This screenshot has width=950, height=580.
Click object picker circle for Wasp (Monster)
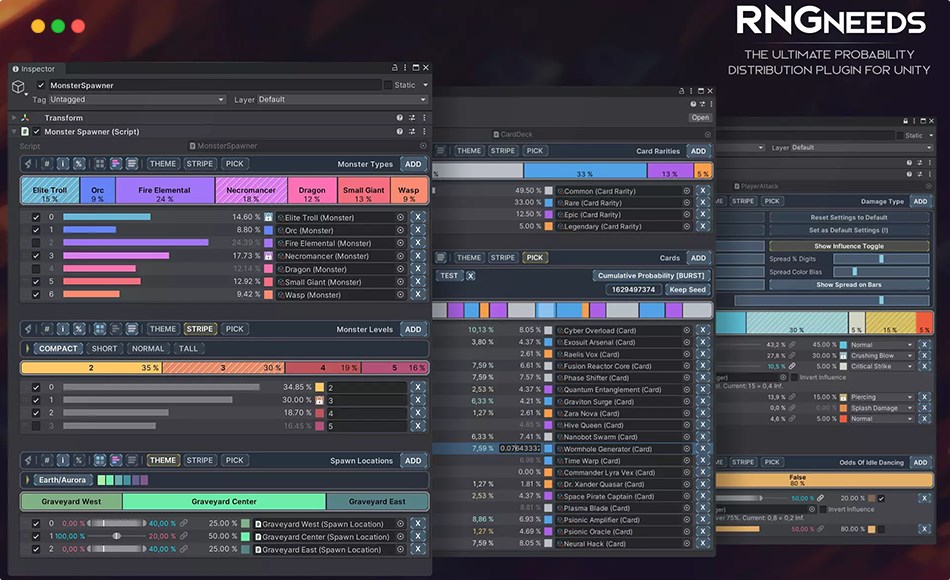[x=400, y=294]
